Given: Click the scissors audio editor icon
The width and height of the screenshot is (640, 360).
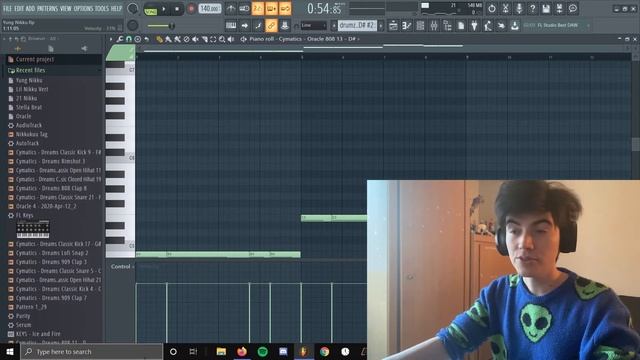Looking at the screenshot, I should pyautogui.click(x=505, y=8).
